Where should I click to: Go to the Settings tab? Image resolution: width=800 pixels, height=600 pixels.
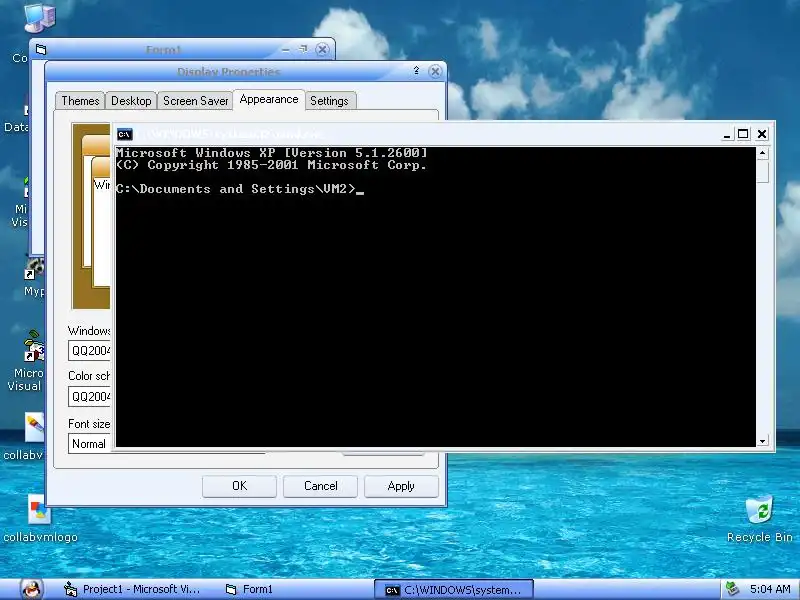point(329,101)
